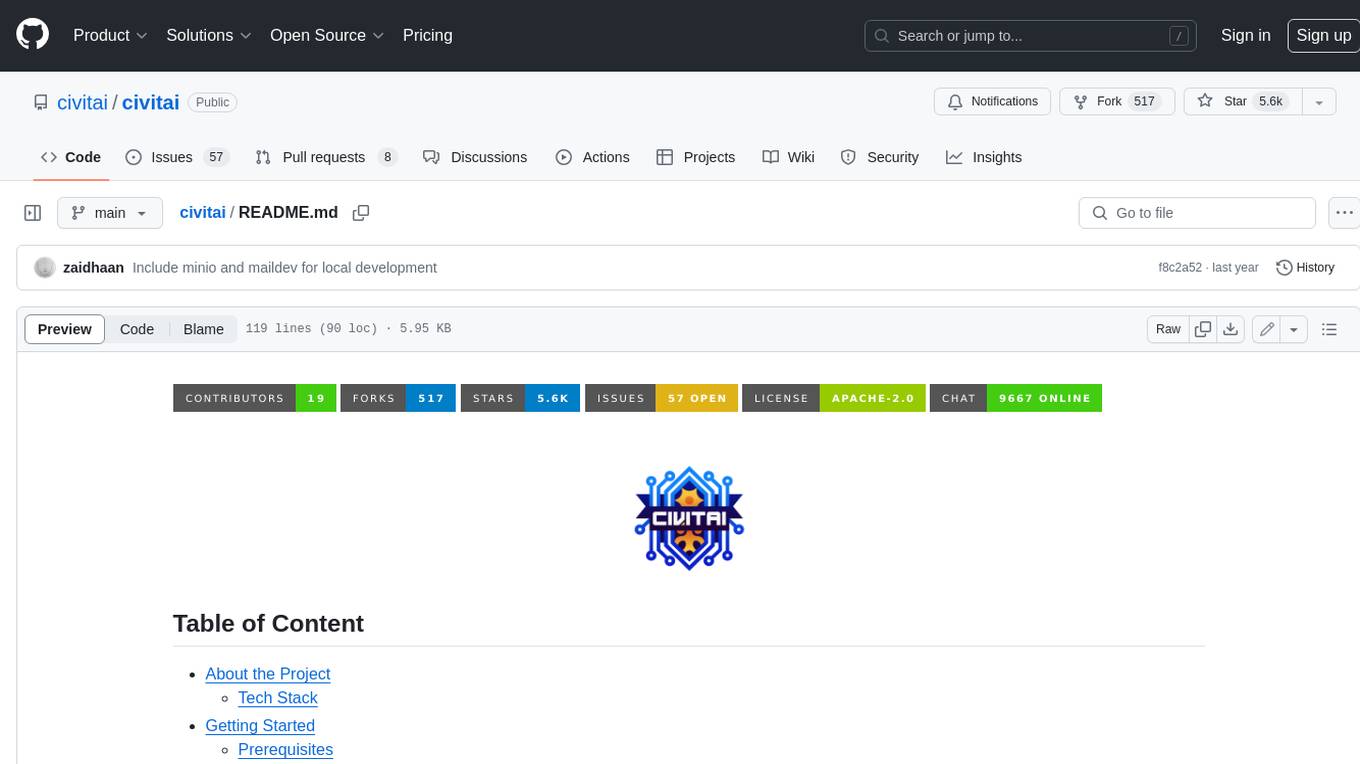This screenshot has height=764, width=1360.
Task: Open the civitai owner link
Action: (82, 102)
